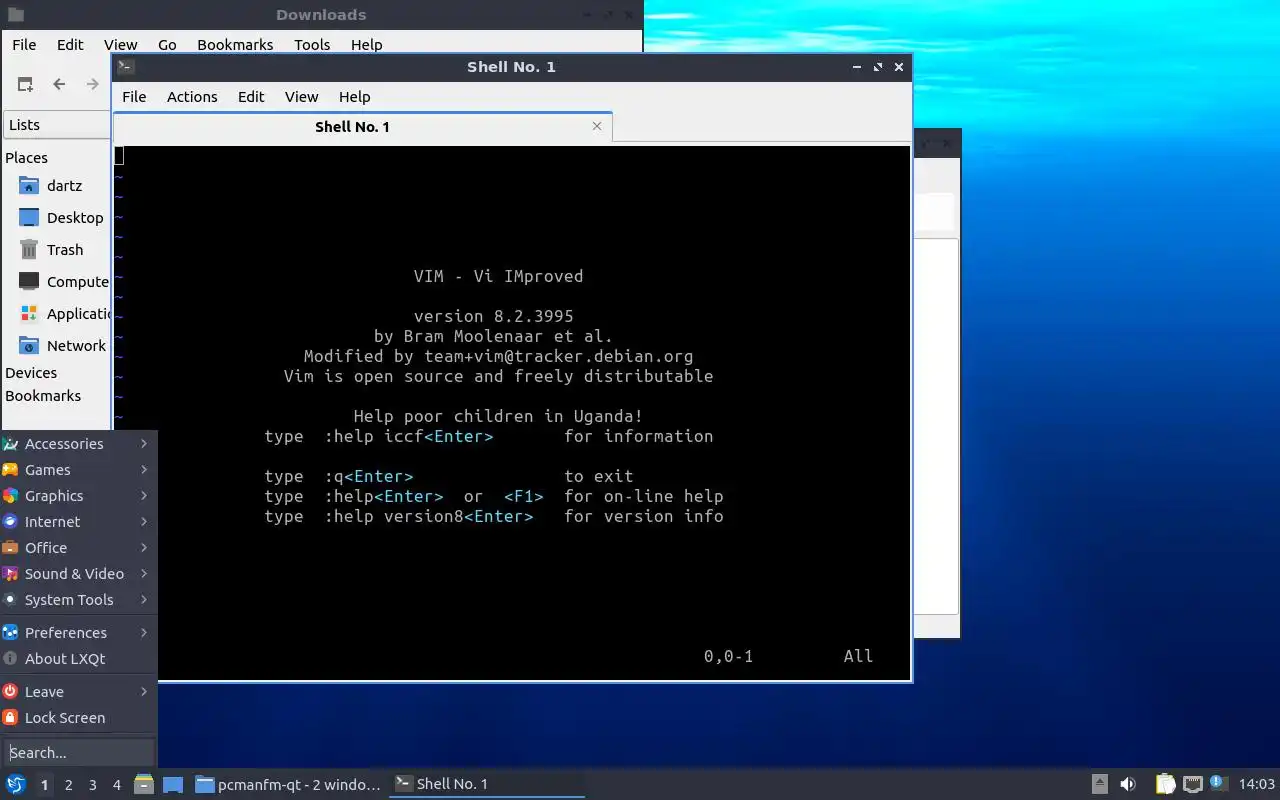The width and height of the screenshot is (1280, 800).
Task: Click the Preferences icon in start menu
Action: [x=10, y=633]
